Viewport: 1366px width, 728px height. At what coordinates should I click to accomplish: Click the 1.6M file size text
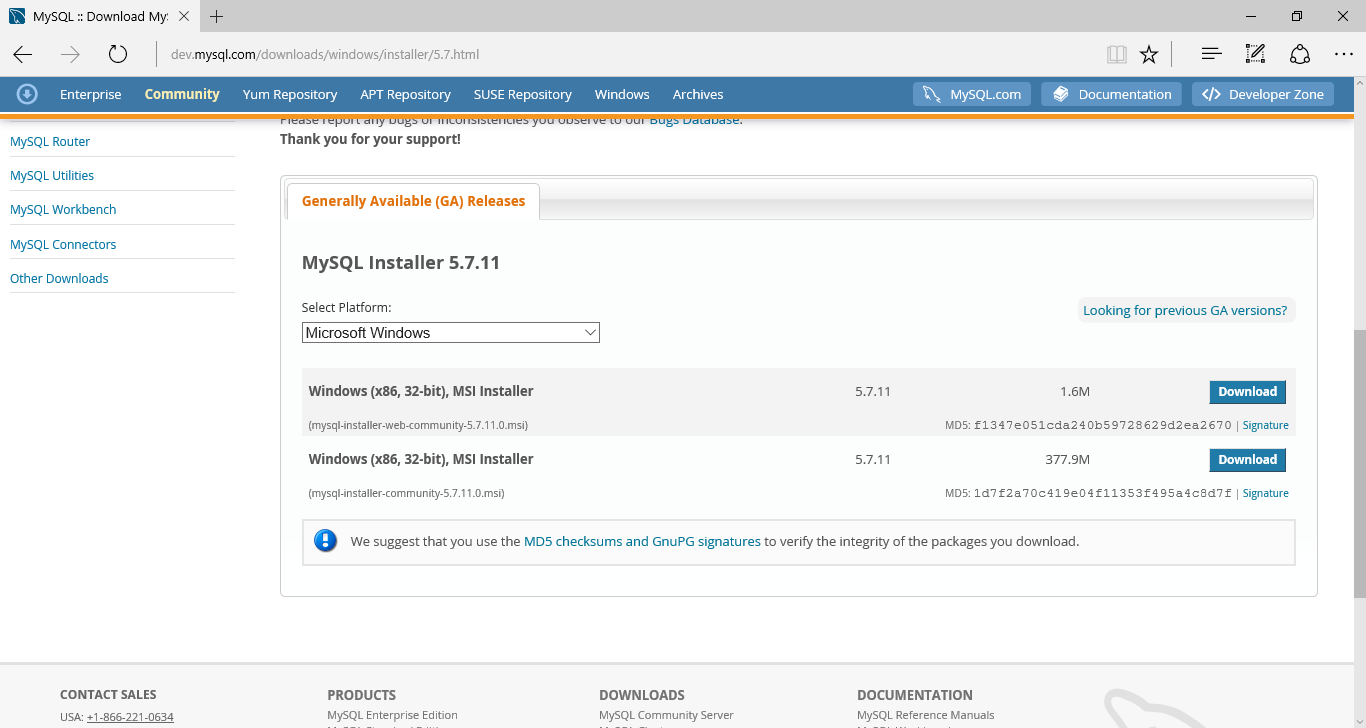[x=1075, y=391]
